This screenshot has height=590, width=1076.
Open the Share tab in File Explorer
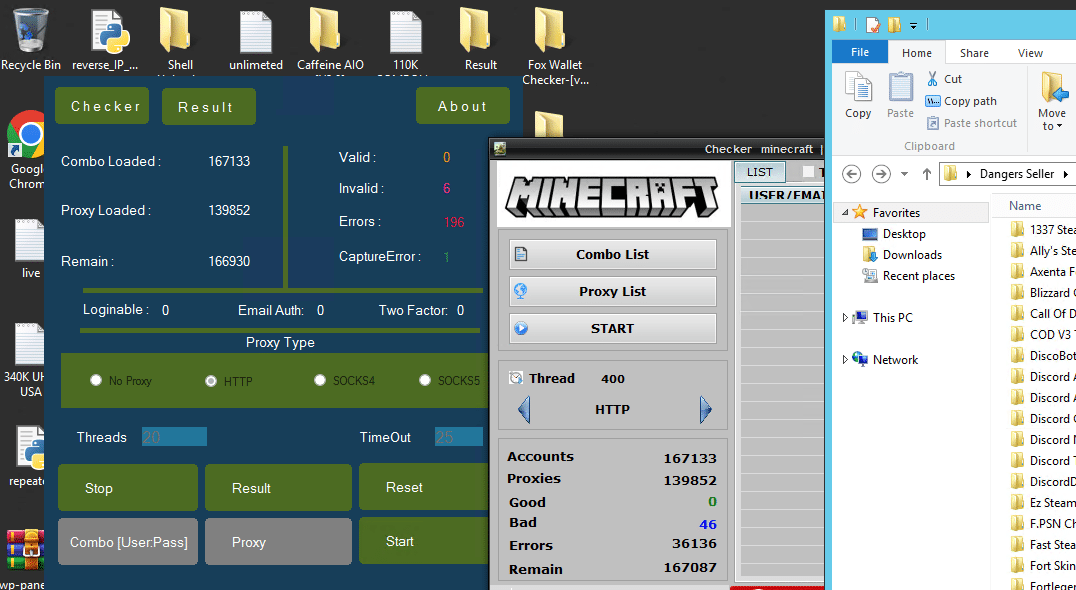pos(974,53)
